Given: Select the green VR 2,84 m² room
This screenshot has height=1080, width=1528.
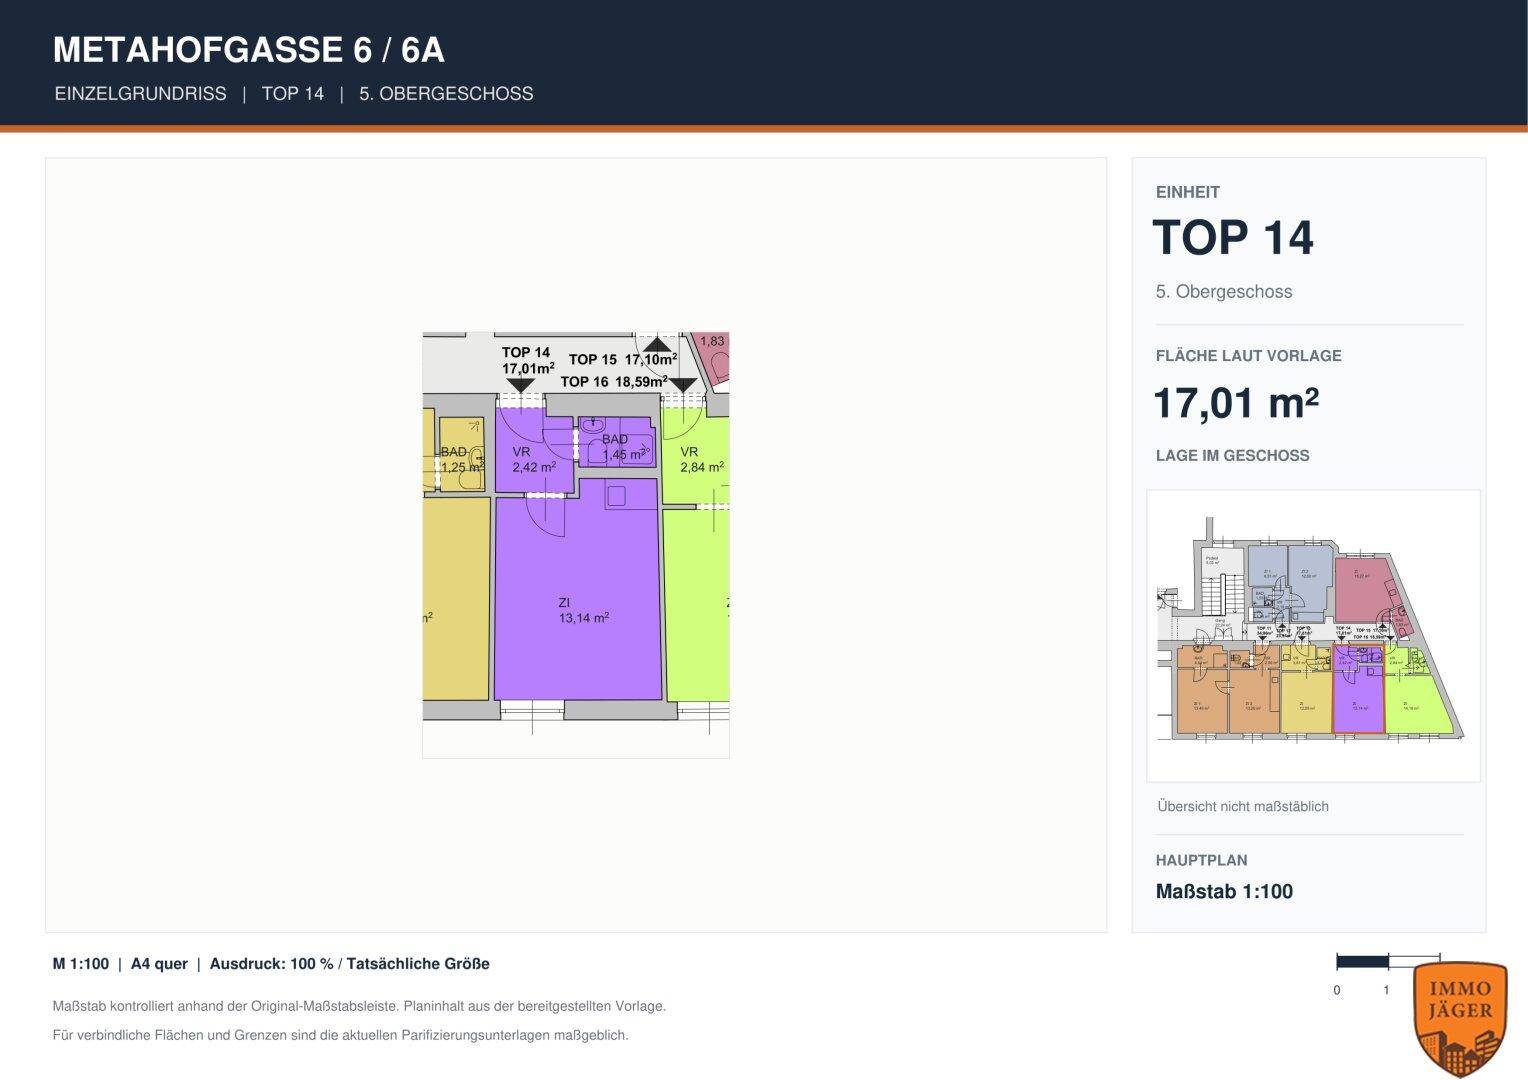Looking at the screenshot, I should click(x=696, y=456).
